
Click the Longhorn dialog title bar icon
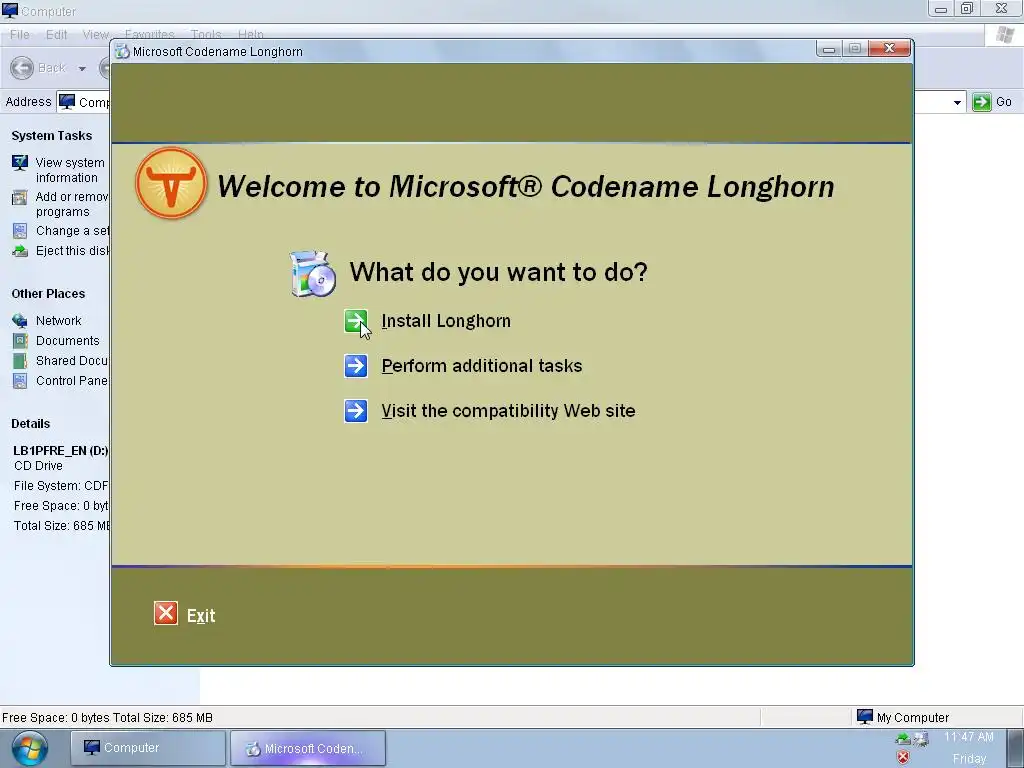(122, 52)
